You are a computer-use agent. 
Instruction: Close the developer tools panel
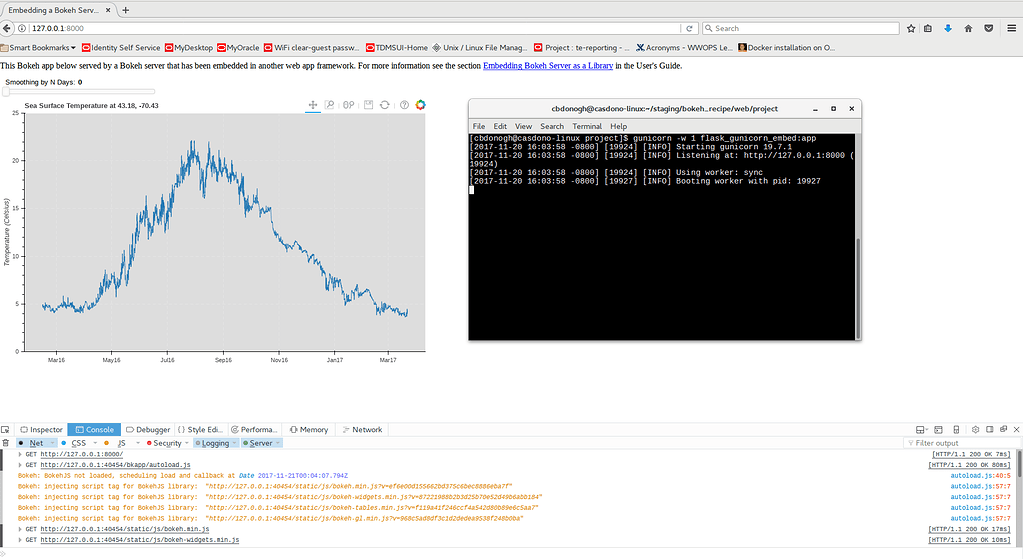(x=1016, y=430)
